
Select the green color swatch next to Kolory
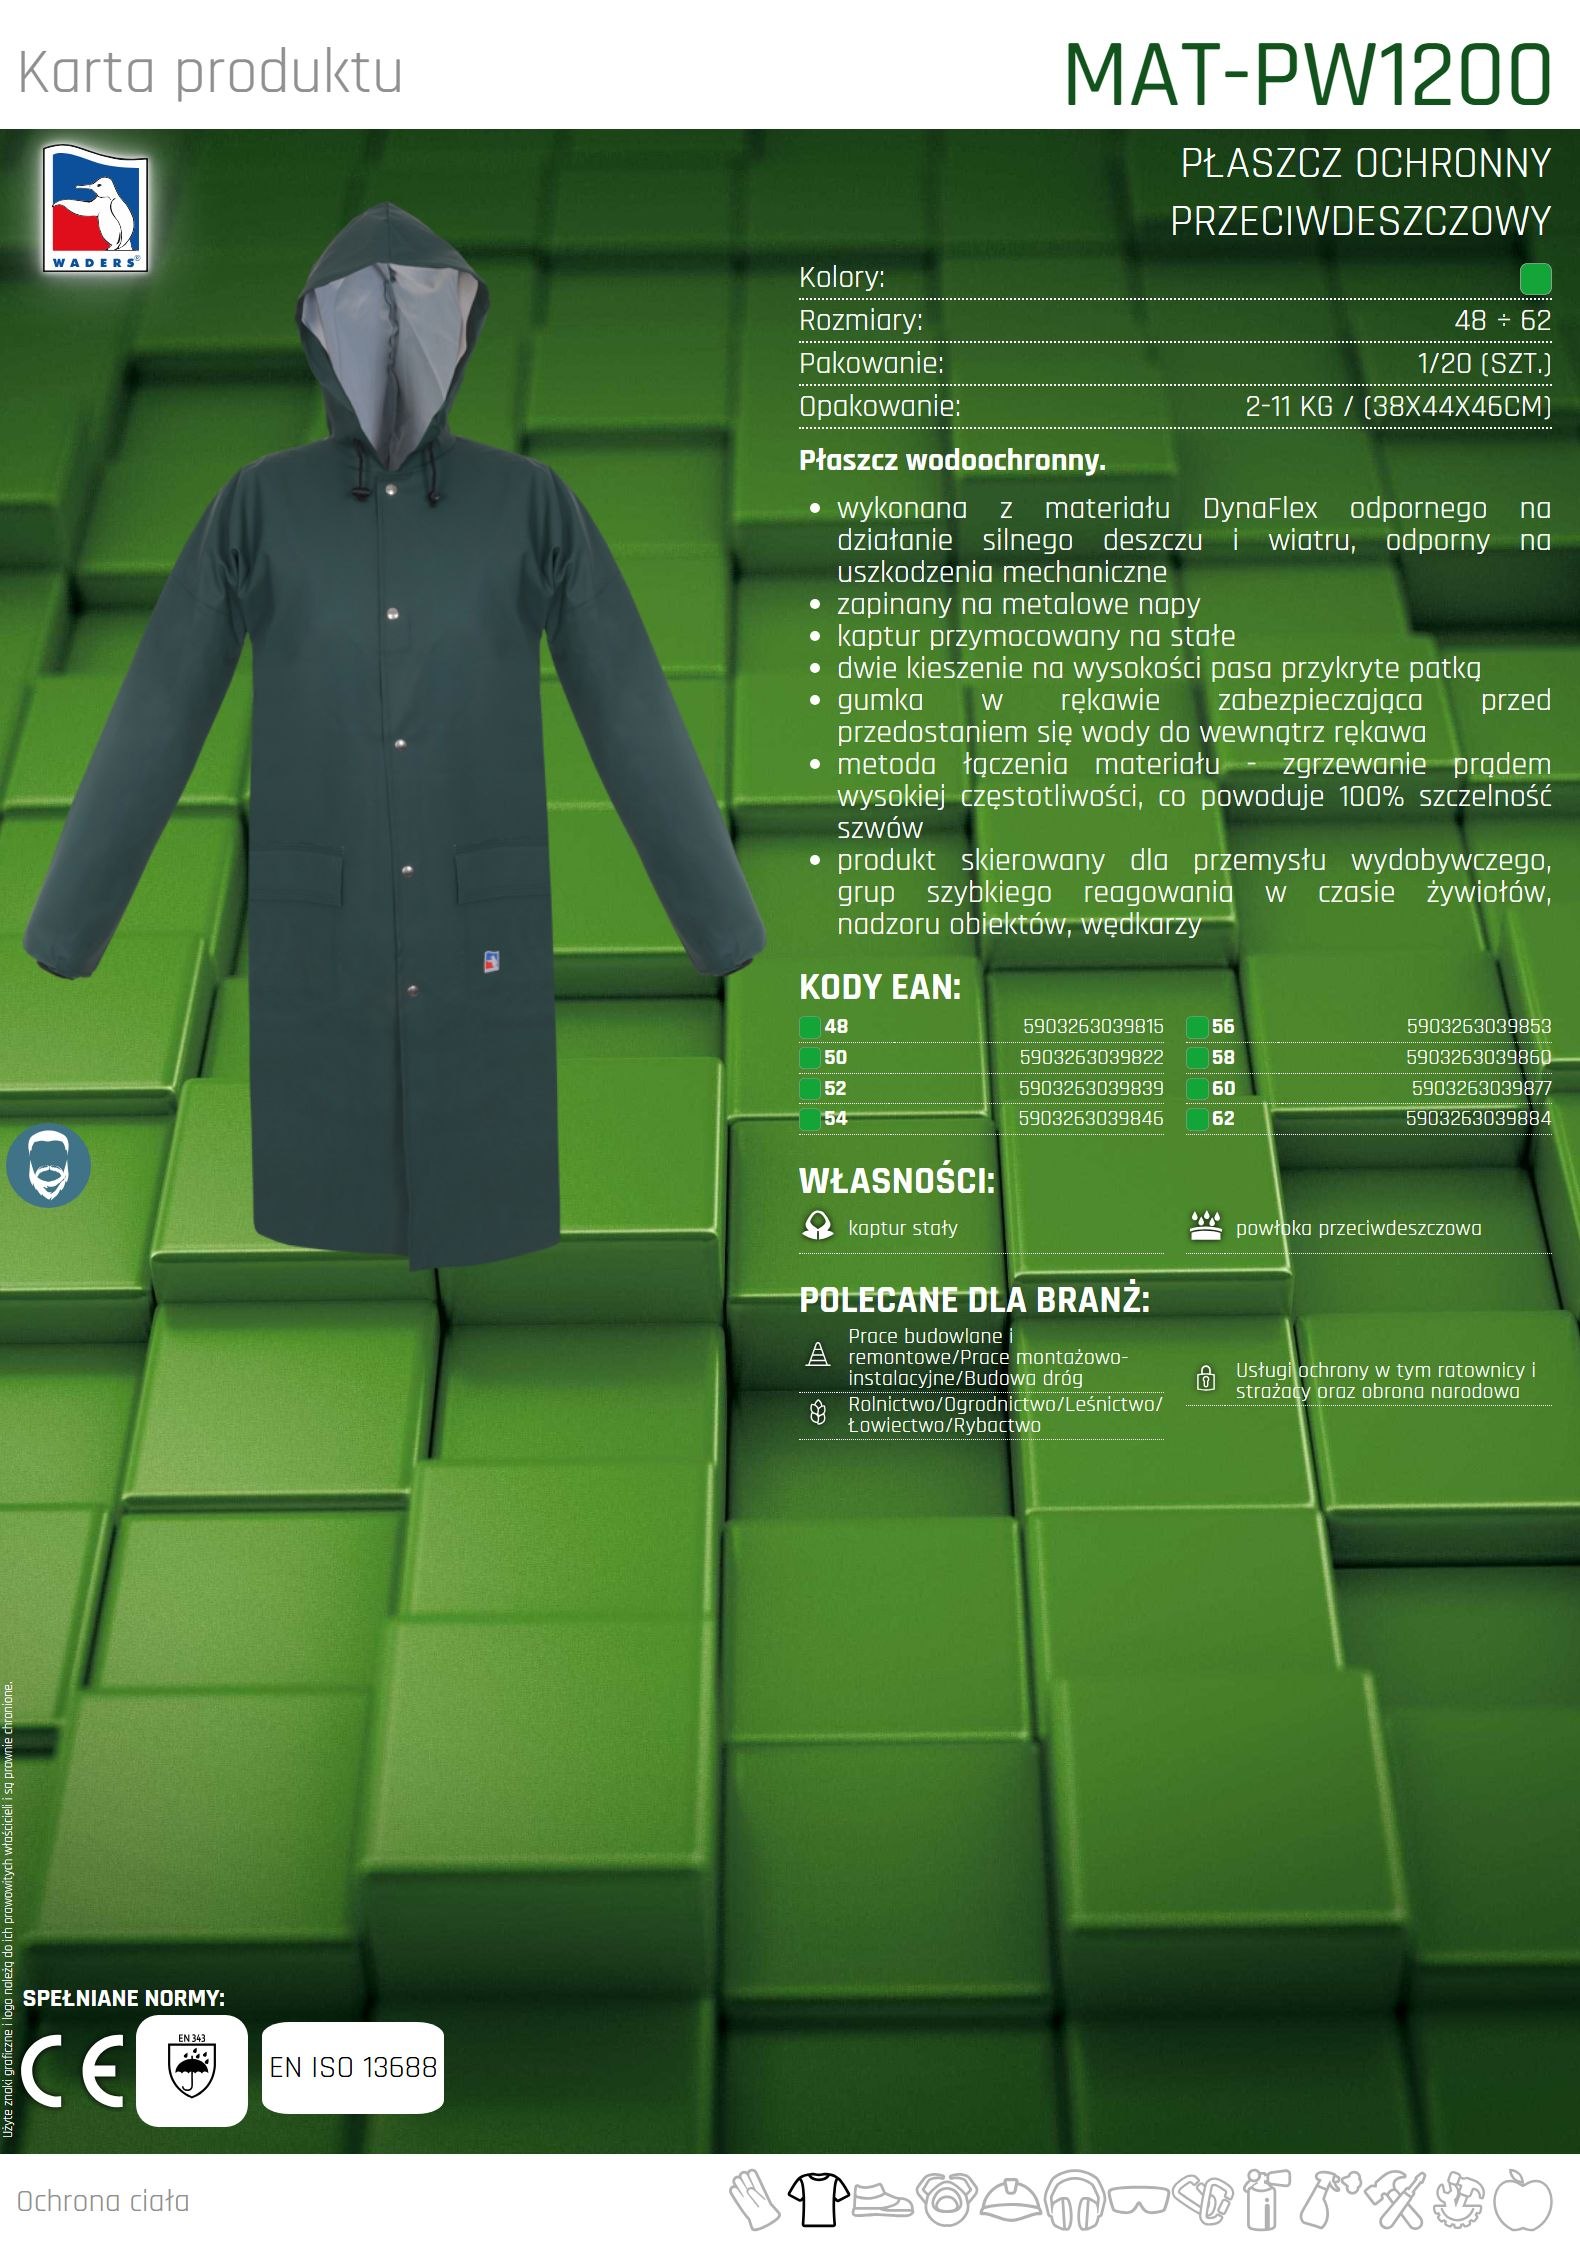(1535, 279)
